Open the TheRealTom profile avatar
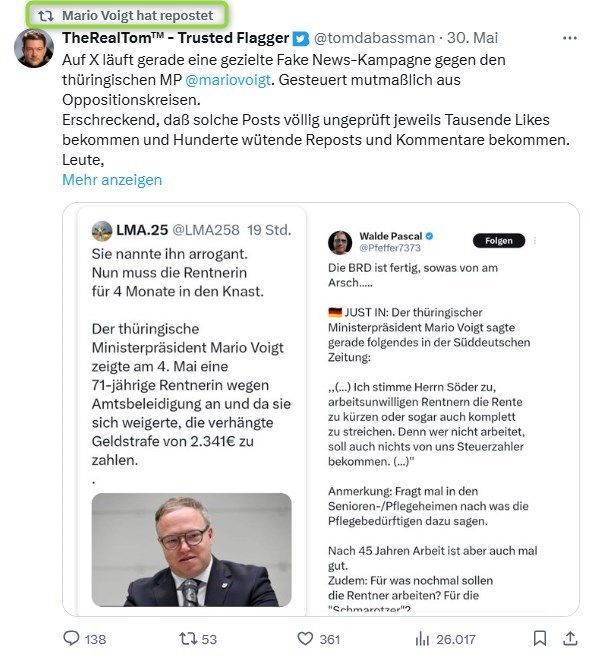The image size is (590, 659). [x=34, y=48]
